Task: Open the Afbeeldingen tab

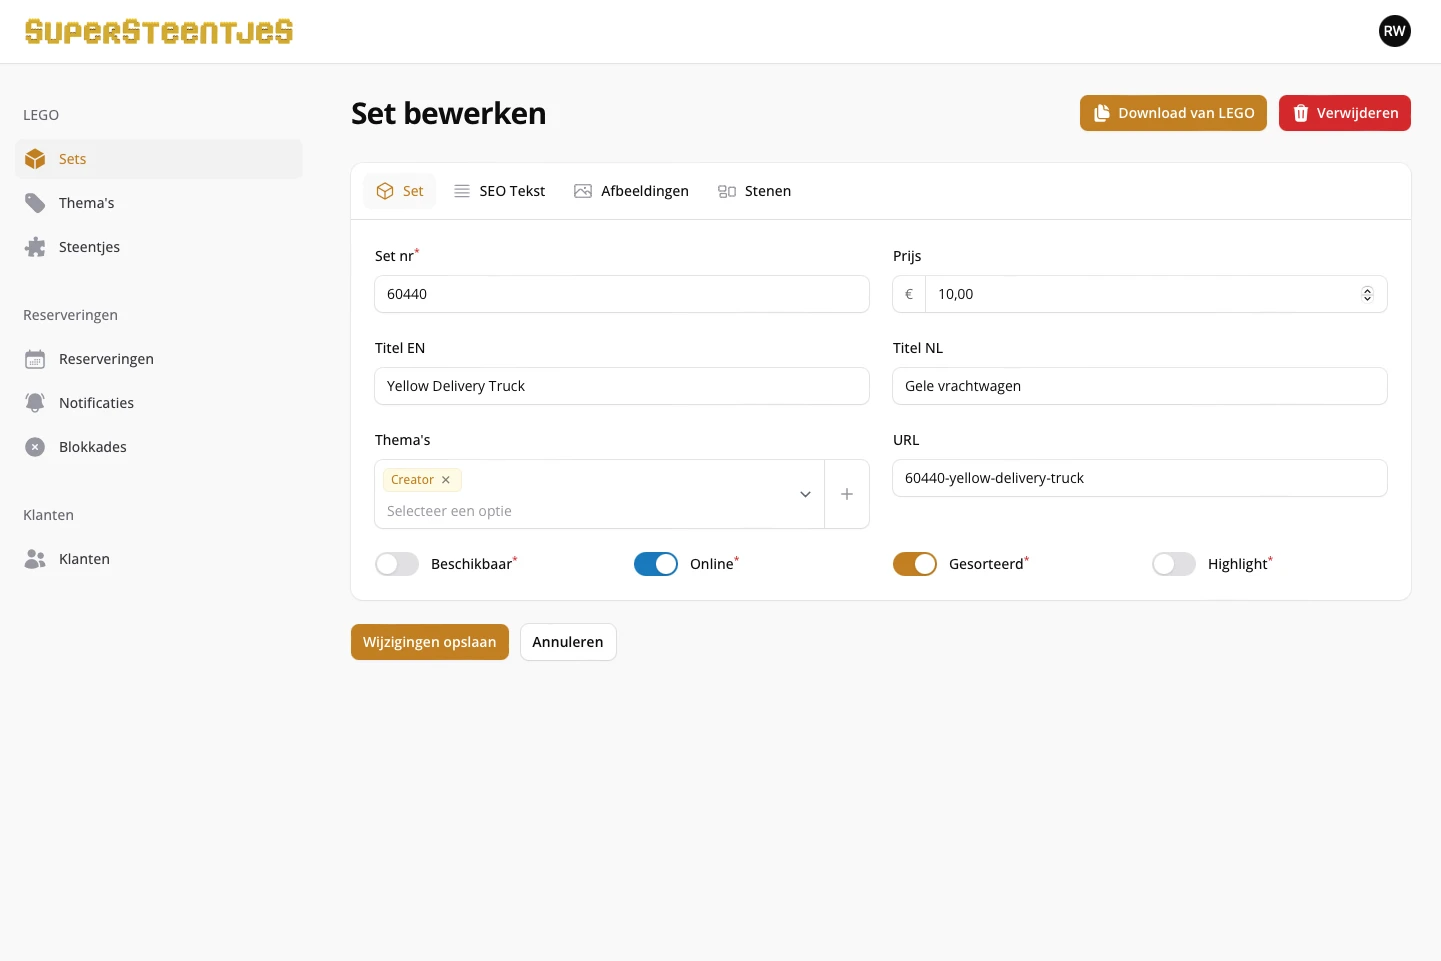Action: (632, 191)
